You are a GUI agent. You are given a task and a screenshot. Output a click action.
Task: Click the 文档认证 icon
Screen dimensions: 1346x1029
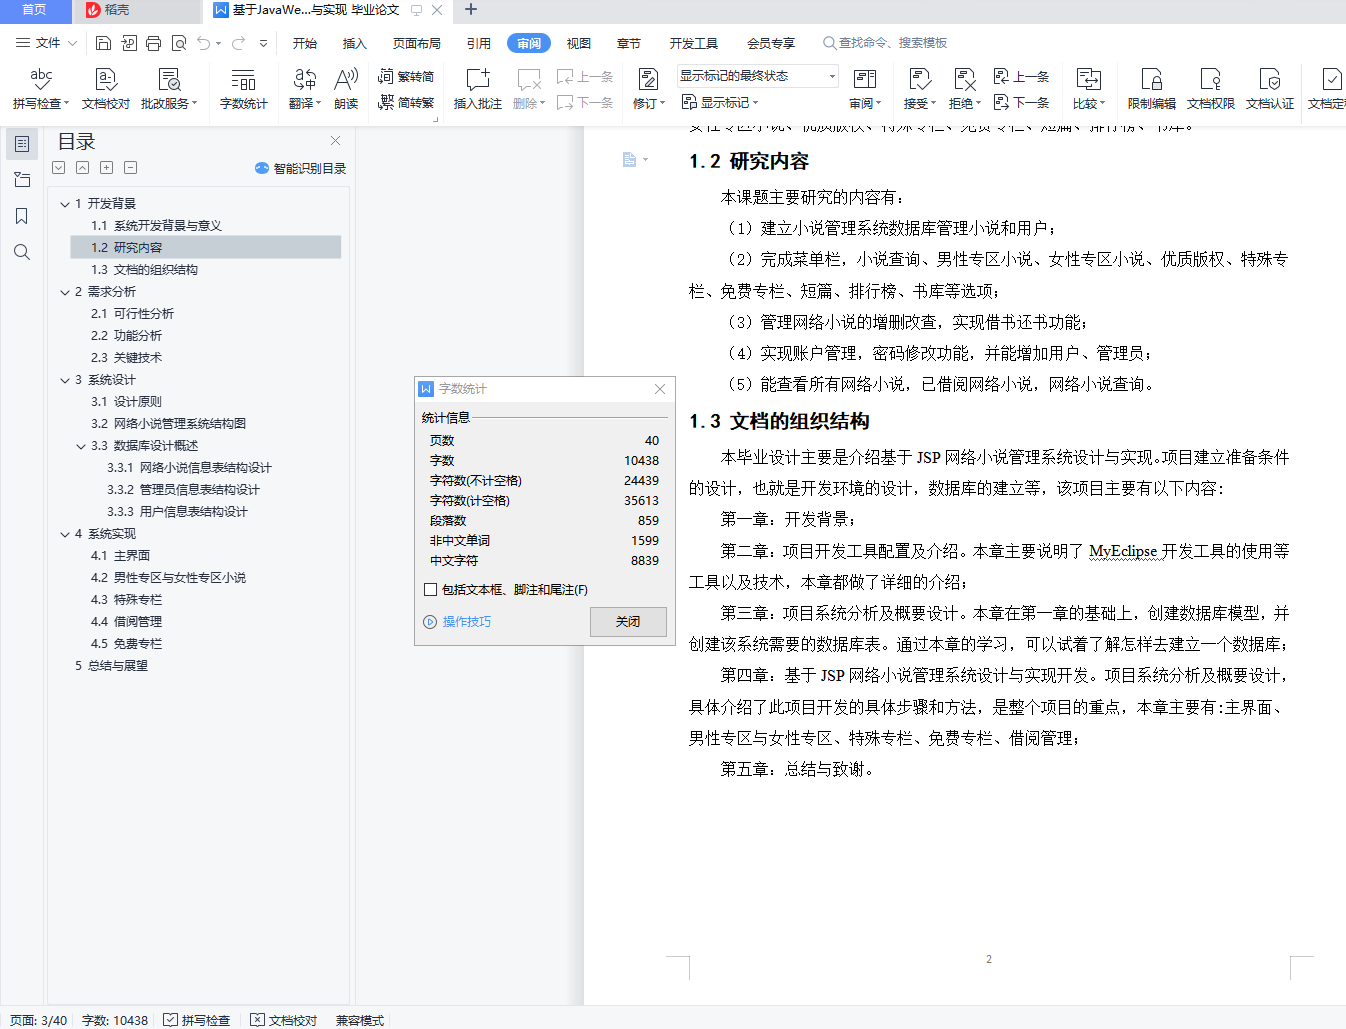click(1270, 88)
